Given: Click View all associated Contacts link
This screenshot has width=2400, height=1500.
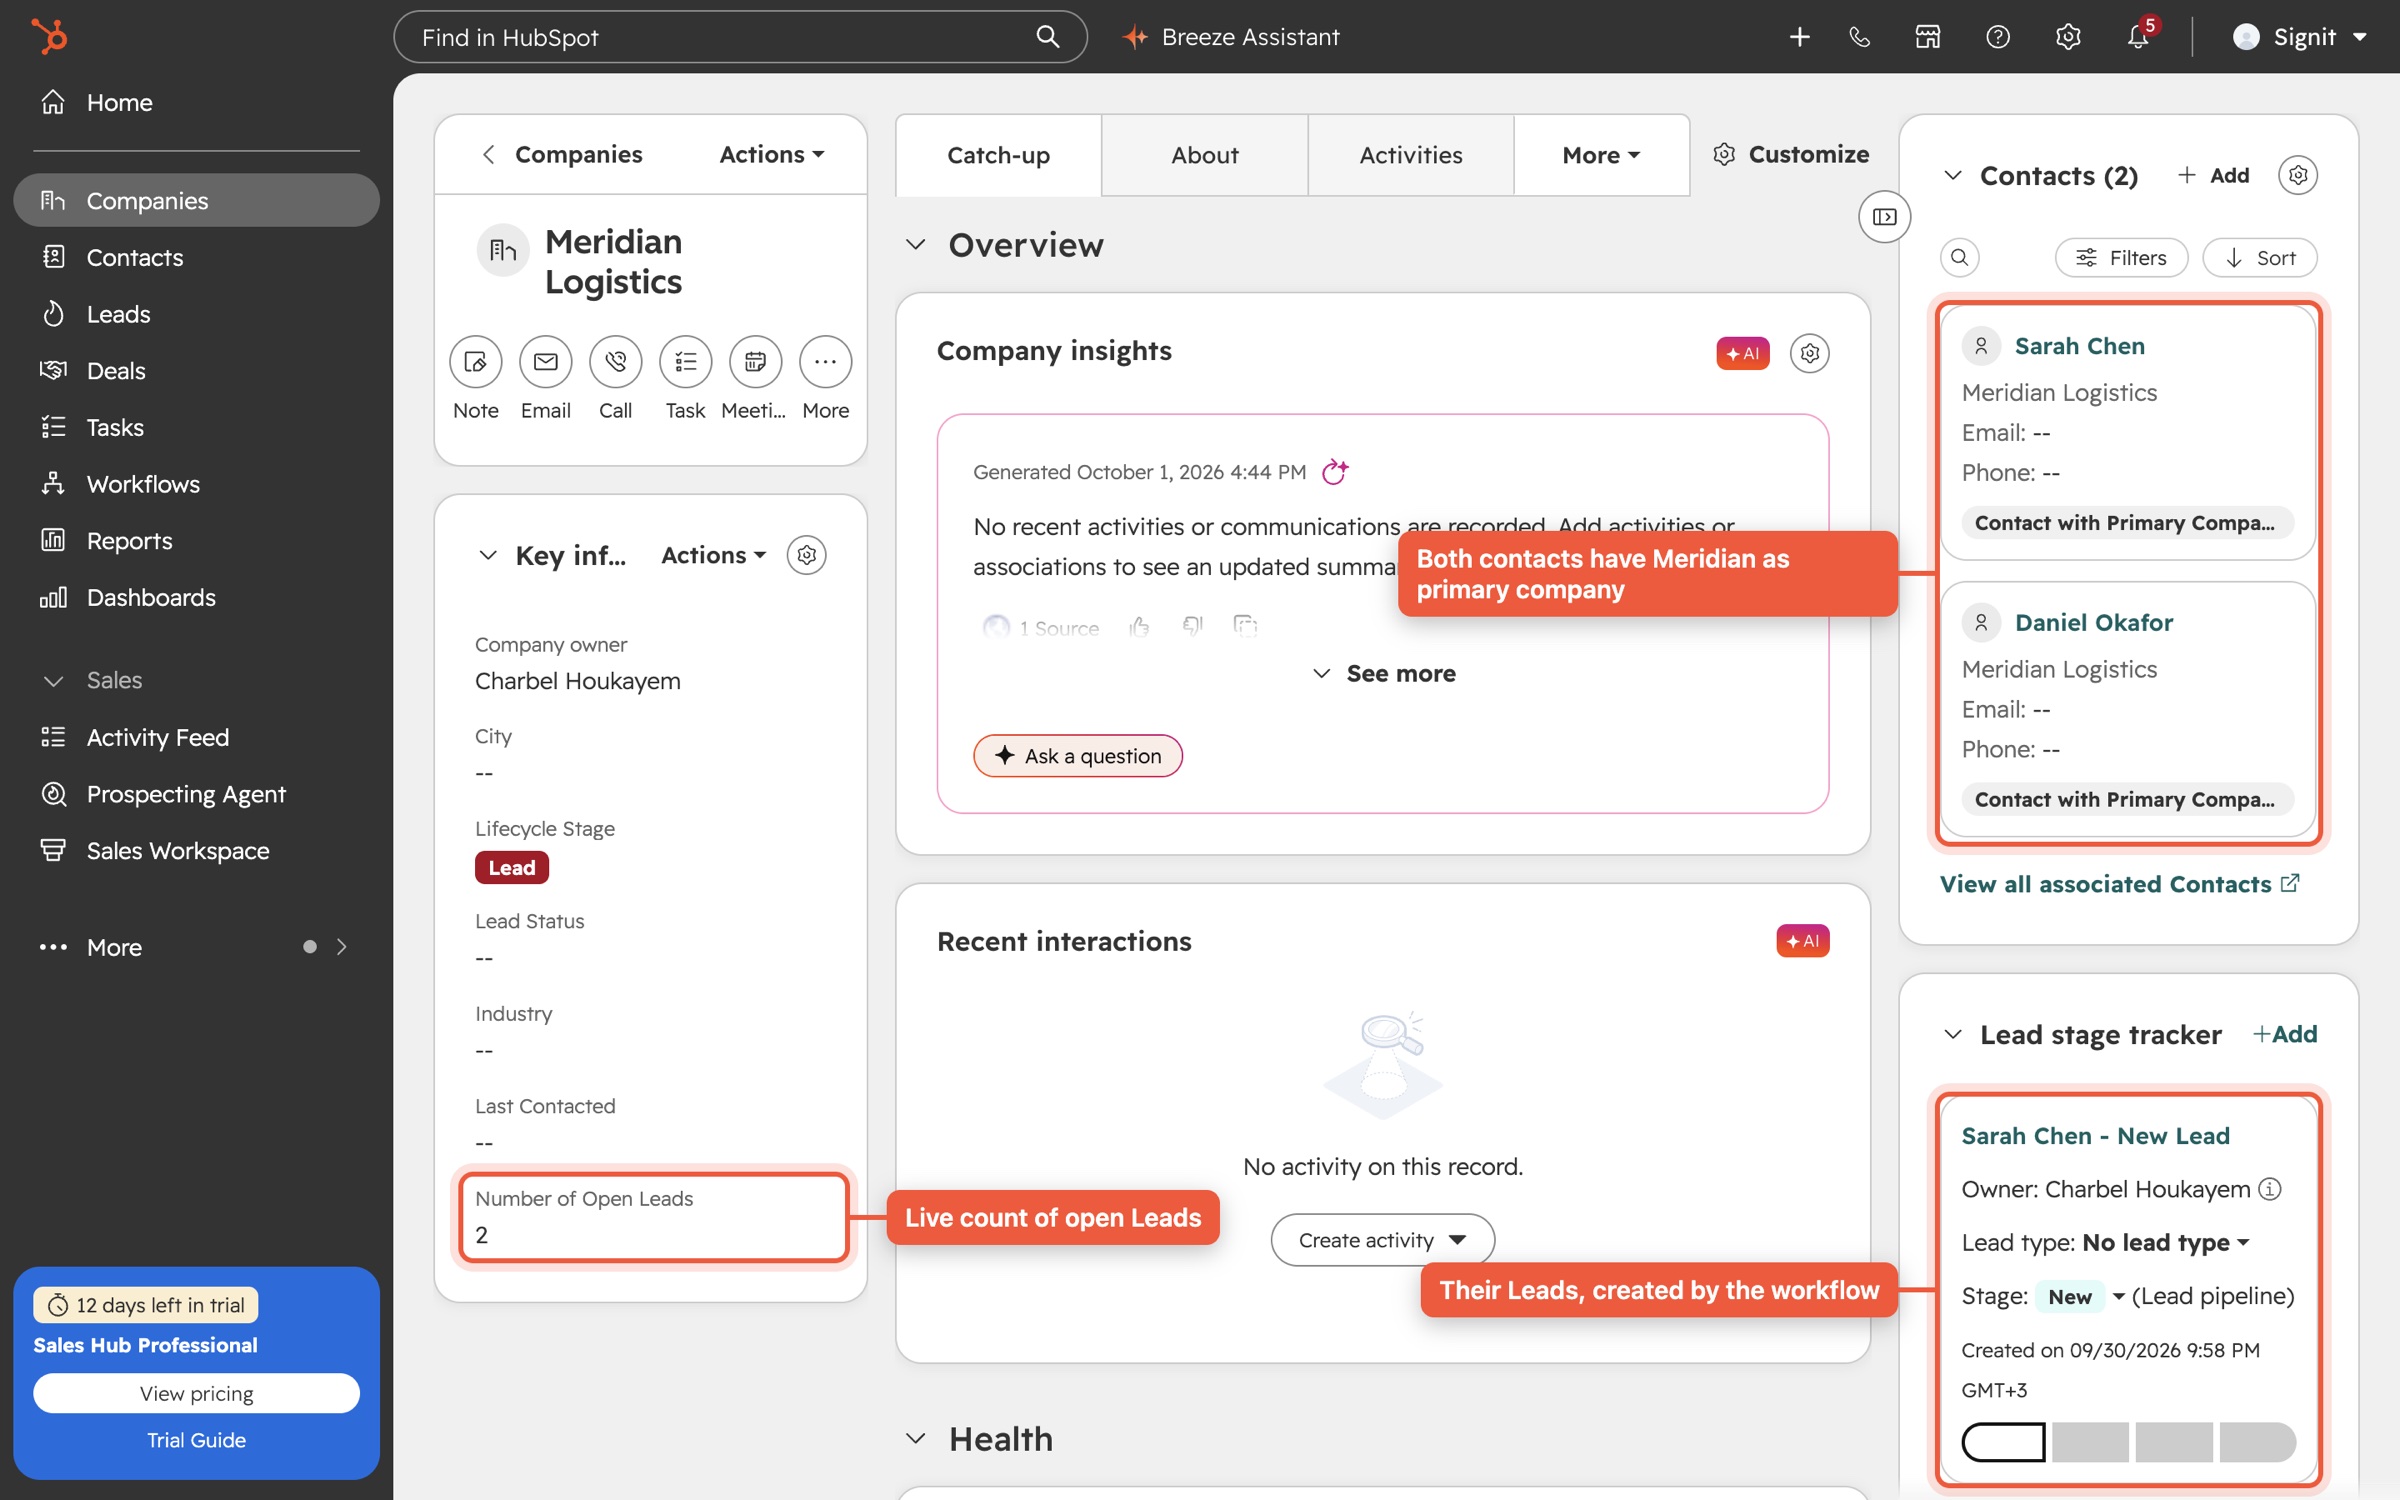Looking at the screenshot, I should 2119,884.
